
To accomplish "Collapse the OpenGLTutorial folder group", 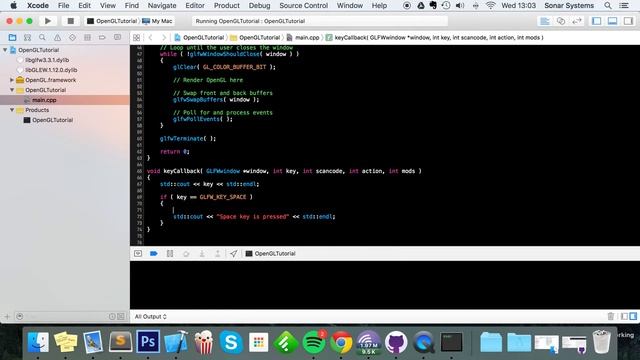I will tap(12, 90).
